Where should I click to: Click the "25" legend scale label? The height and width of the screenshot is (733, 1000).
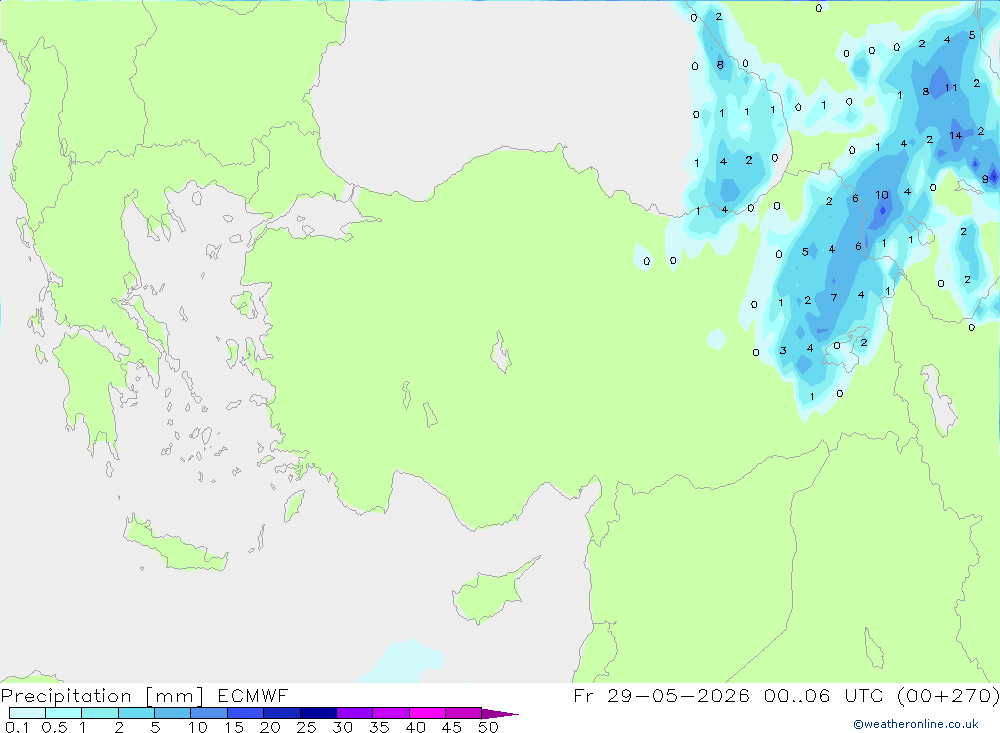coord(306,727)
